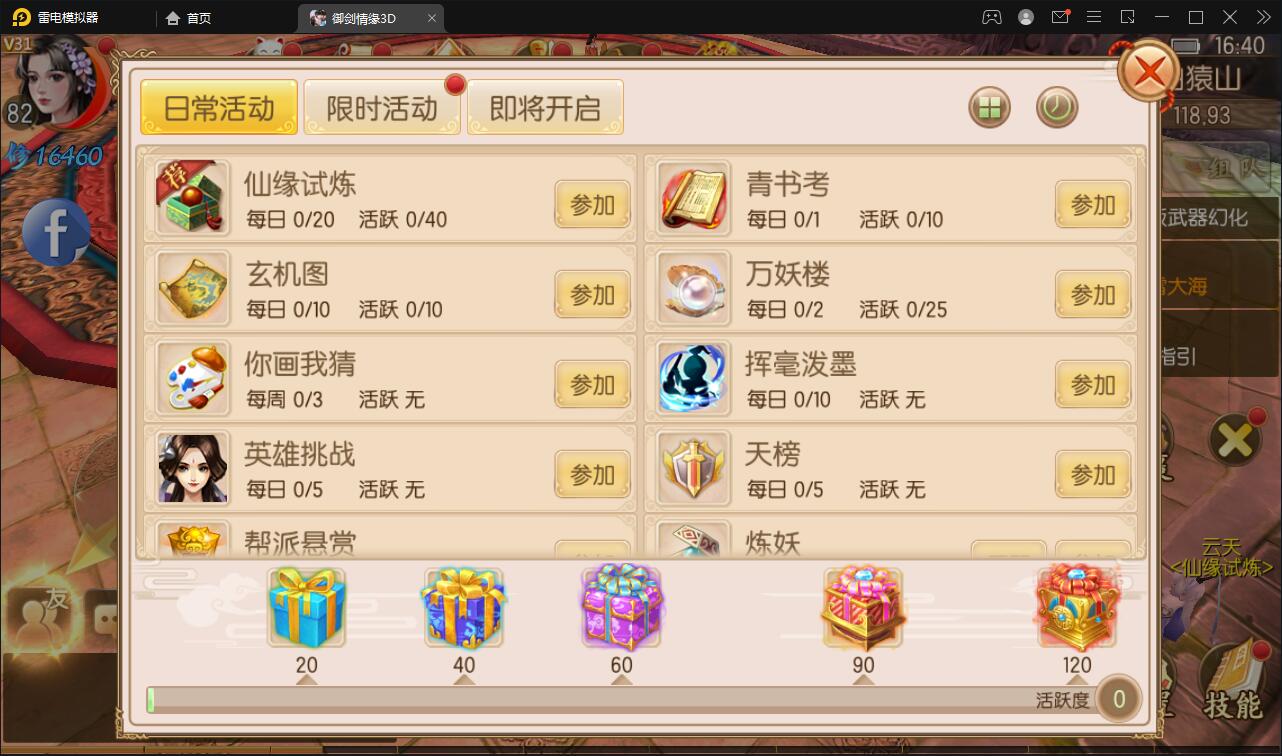Open the clock schedule icon
Image resolution: width=1282 pixels, height=756 pixels.
pos(1057,107)
